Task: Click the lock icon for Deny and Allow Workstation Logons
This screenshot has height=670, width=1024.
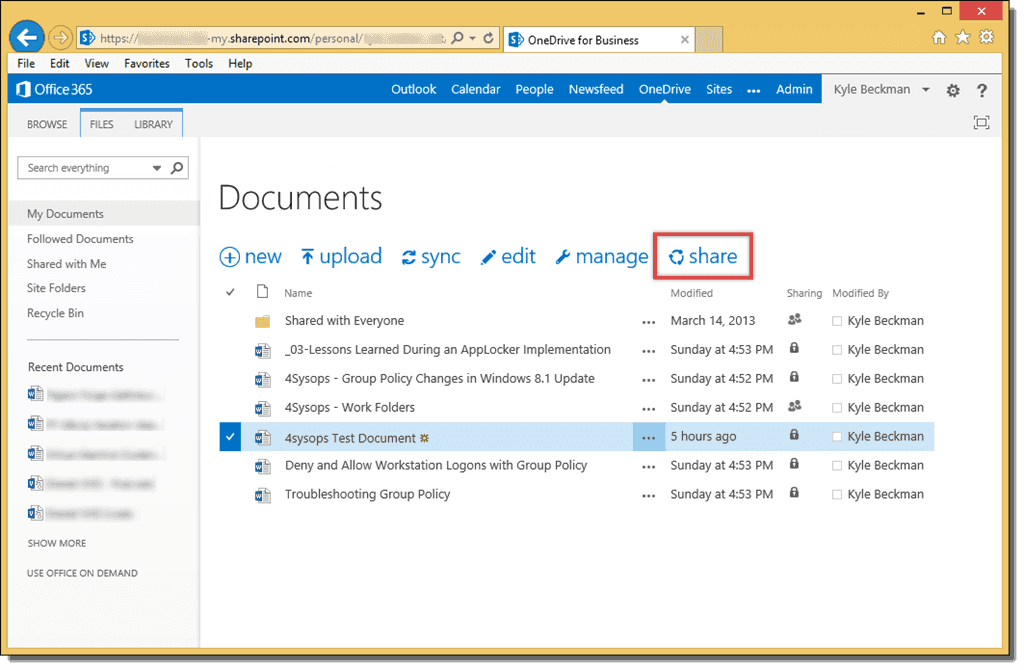Action: [x=794, y=464]
